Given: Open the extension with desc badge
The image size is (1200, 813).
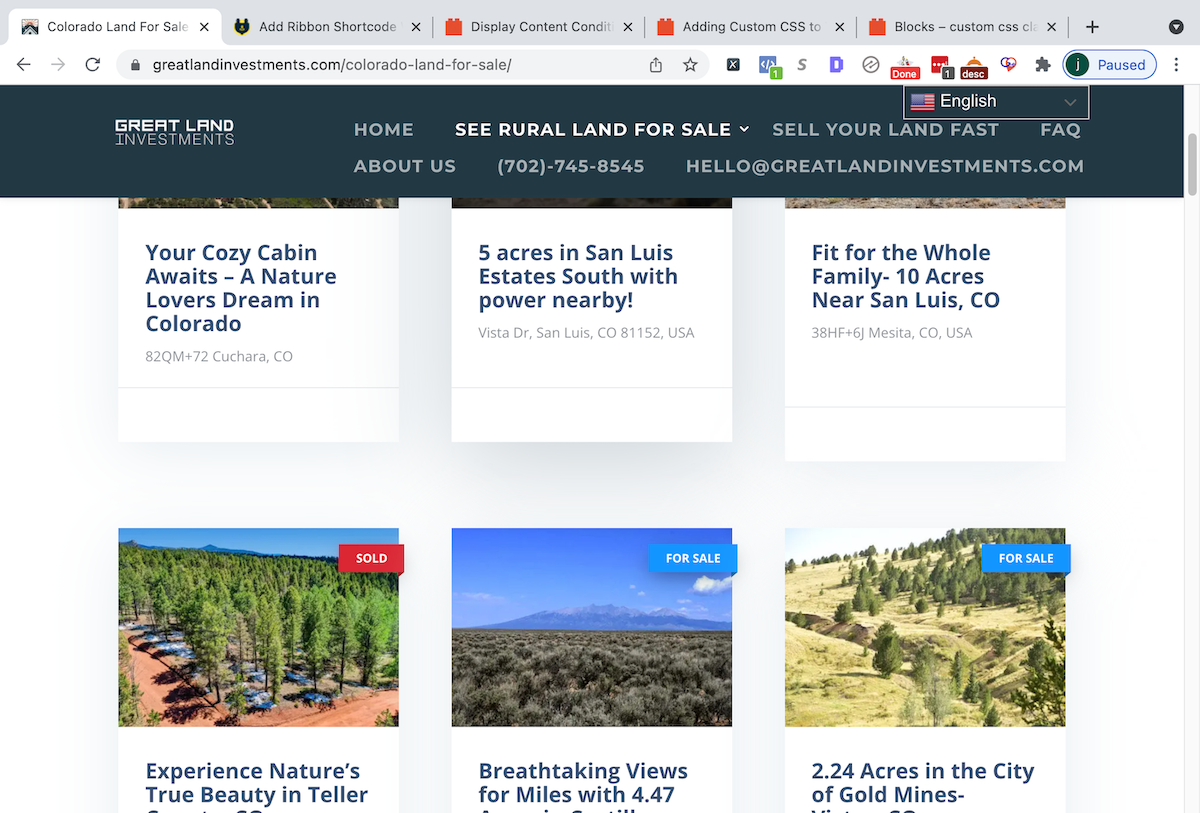Looking at the screenshot, I should tap(973, 67).
